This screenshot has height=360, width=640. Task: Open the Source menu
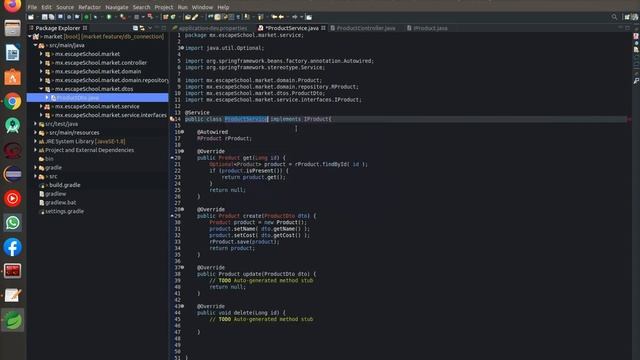tap(65, 7)
